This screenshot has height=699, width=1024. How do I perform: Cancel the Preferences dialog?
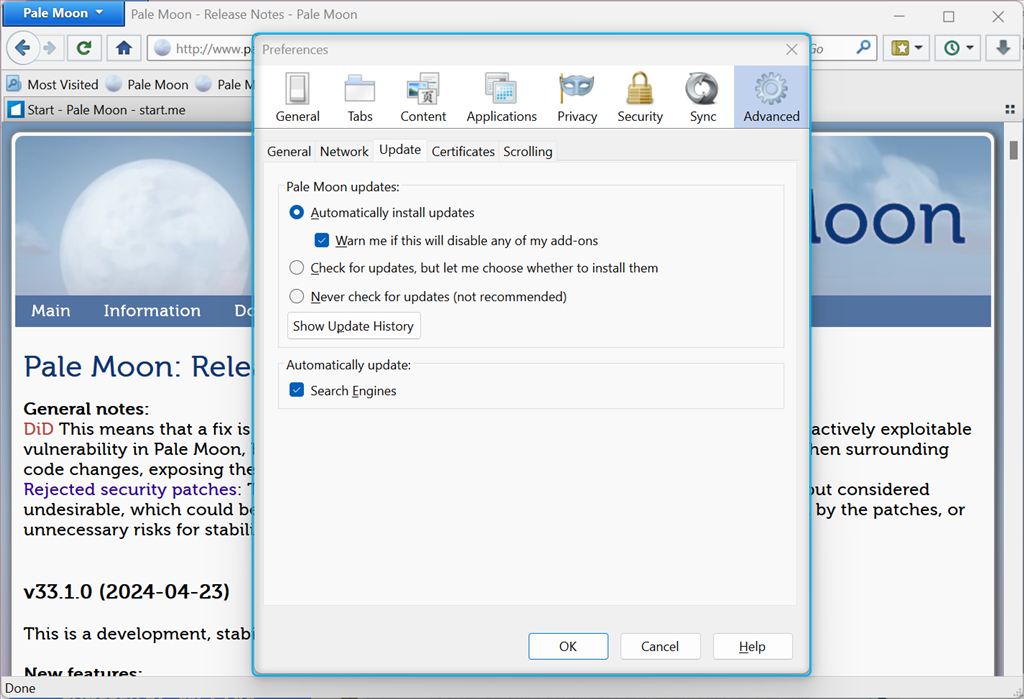pyautogui.click(x=660, y=646)
